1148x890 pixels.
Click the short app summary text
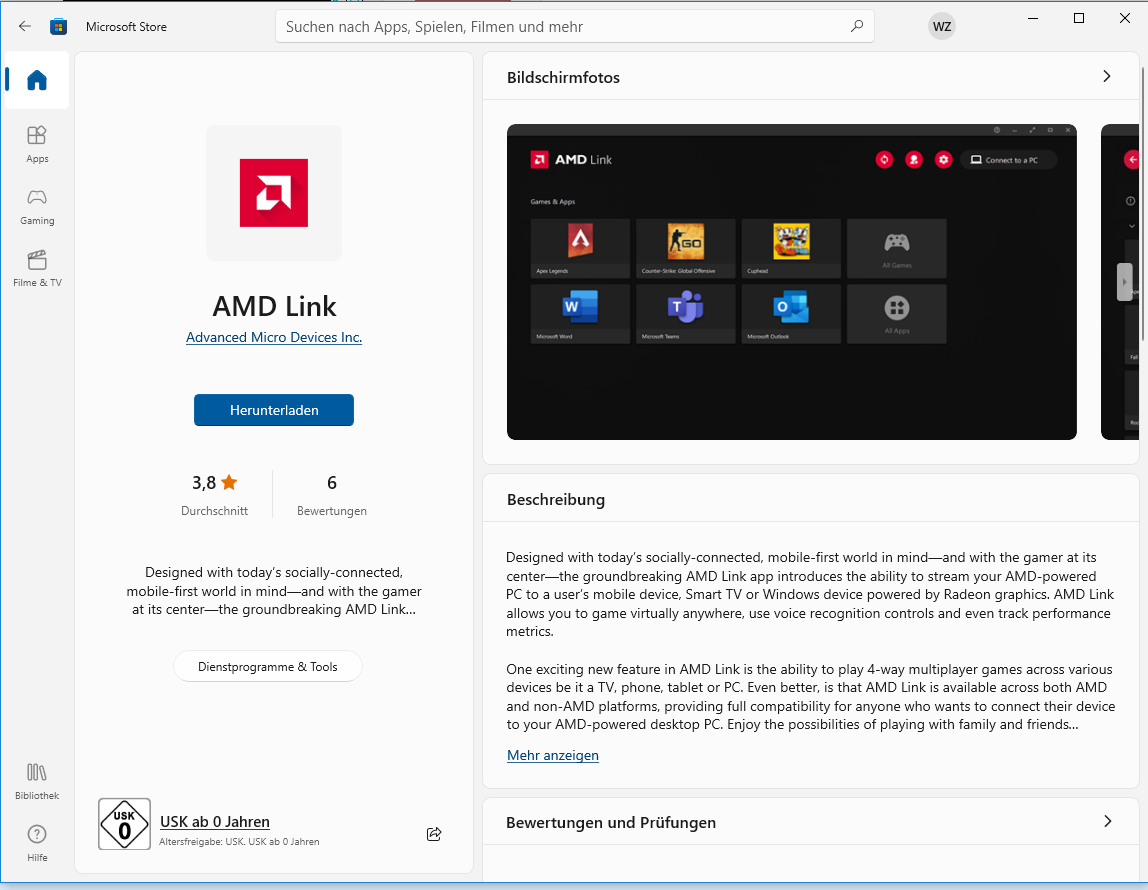pos(274,591)
